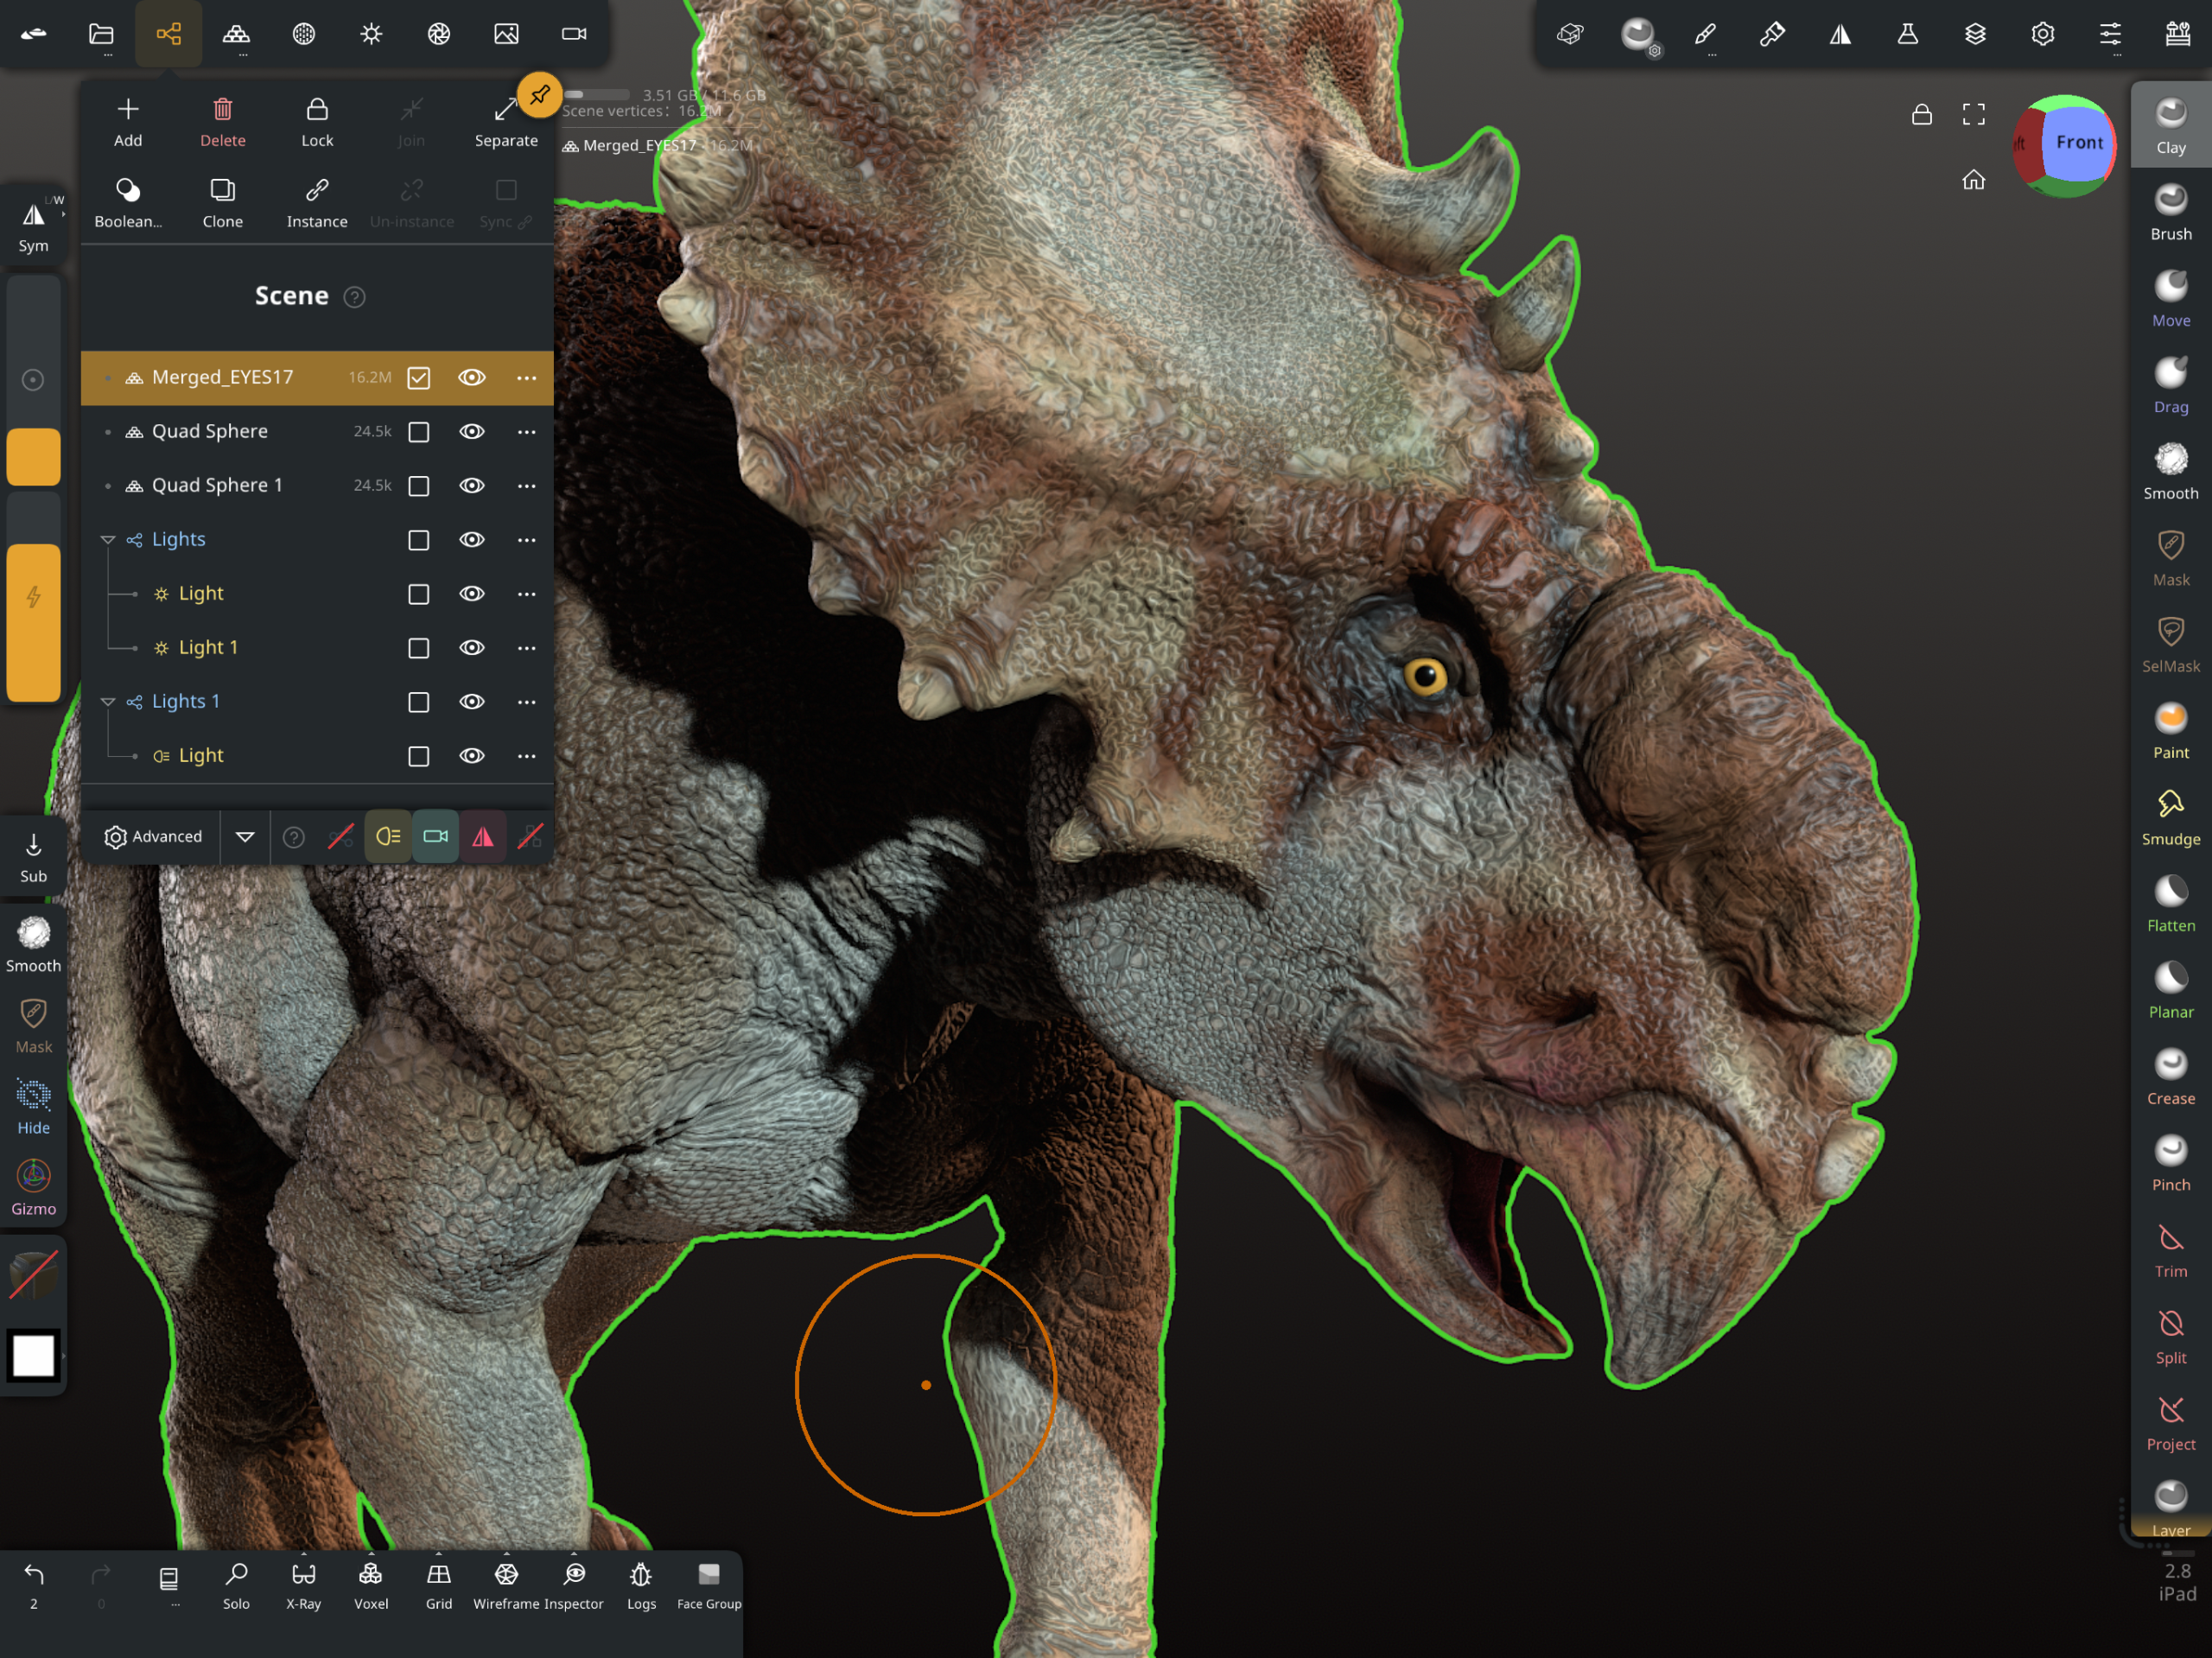This screenshot has height=1658, width=2212.
Task: Select the Trim tool
Action: click(2170, 1250)
